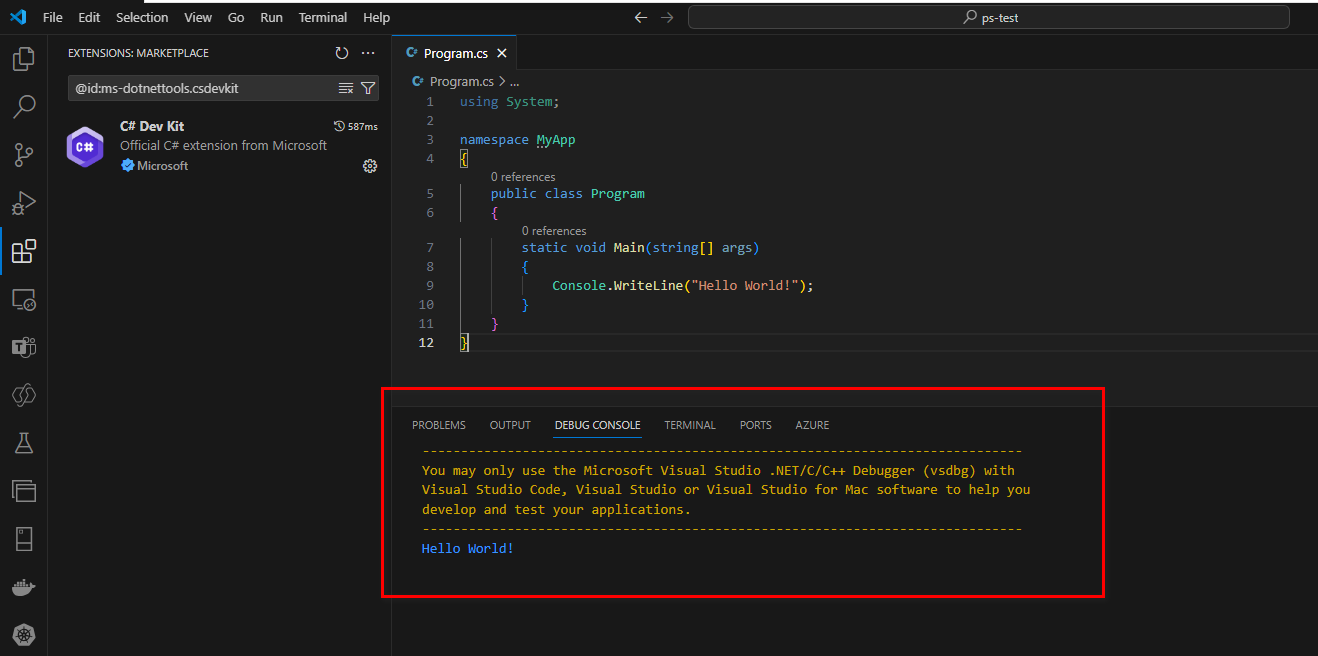Viewport: 1318px width, 656px height.
Task: Click "static void Main(string[] args)" line
Action: coord(640,248)
